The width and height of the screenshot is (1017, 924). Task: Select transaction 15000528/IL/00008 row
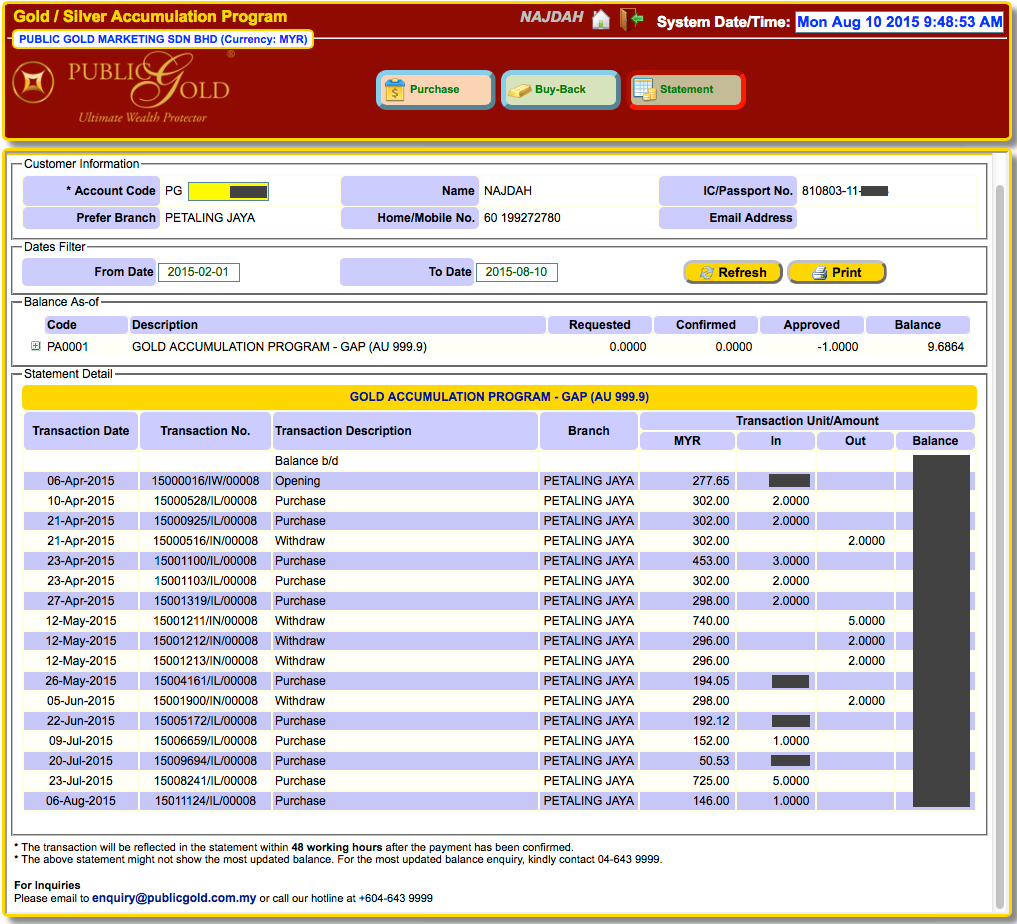(x=204, y=501)
